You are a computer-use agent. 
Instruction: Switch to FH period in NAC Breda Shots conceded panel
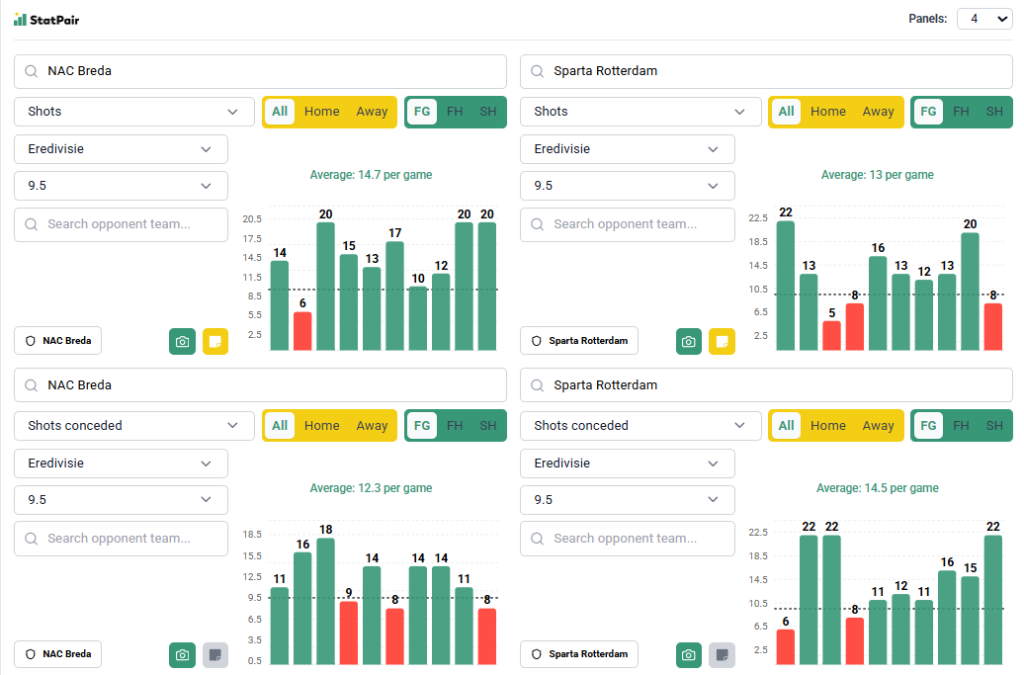click(x=455, y=426)
